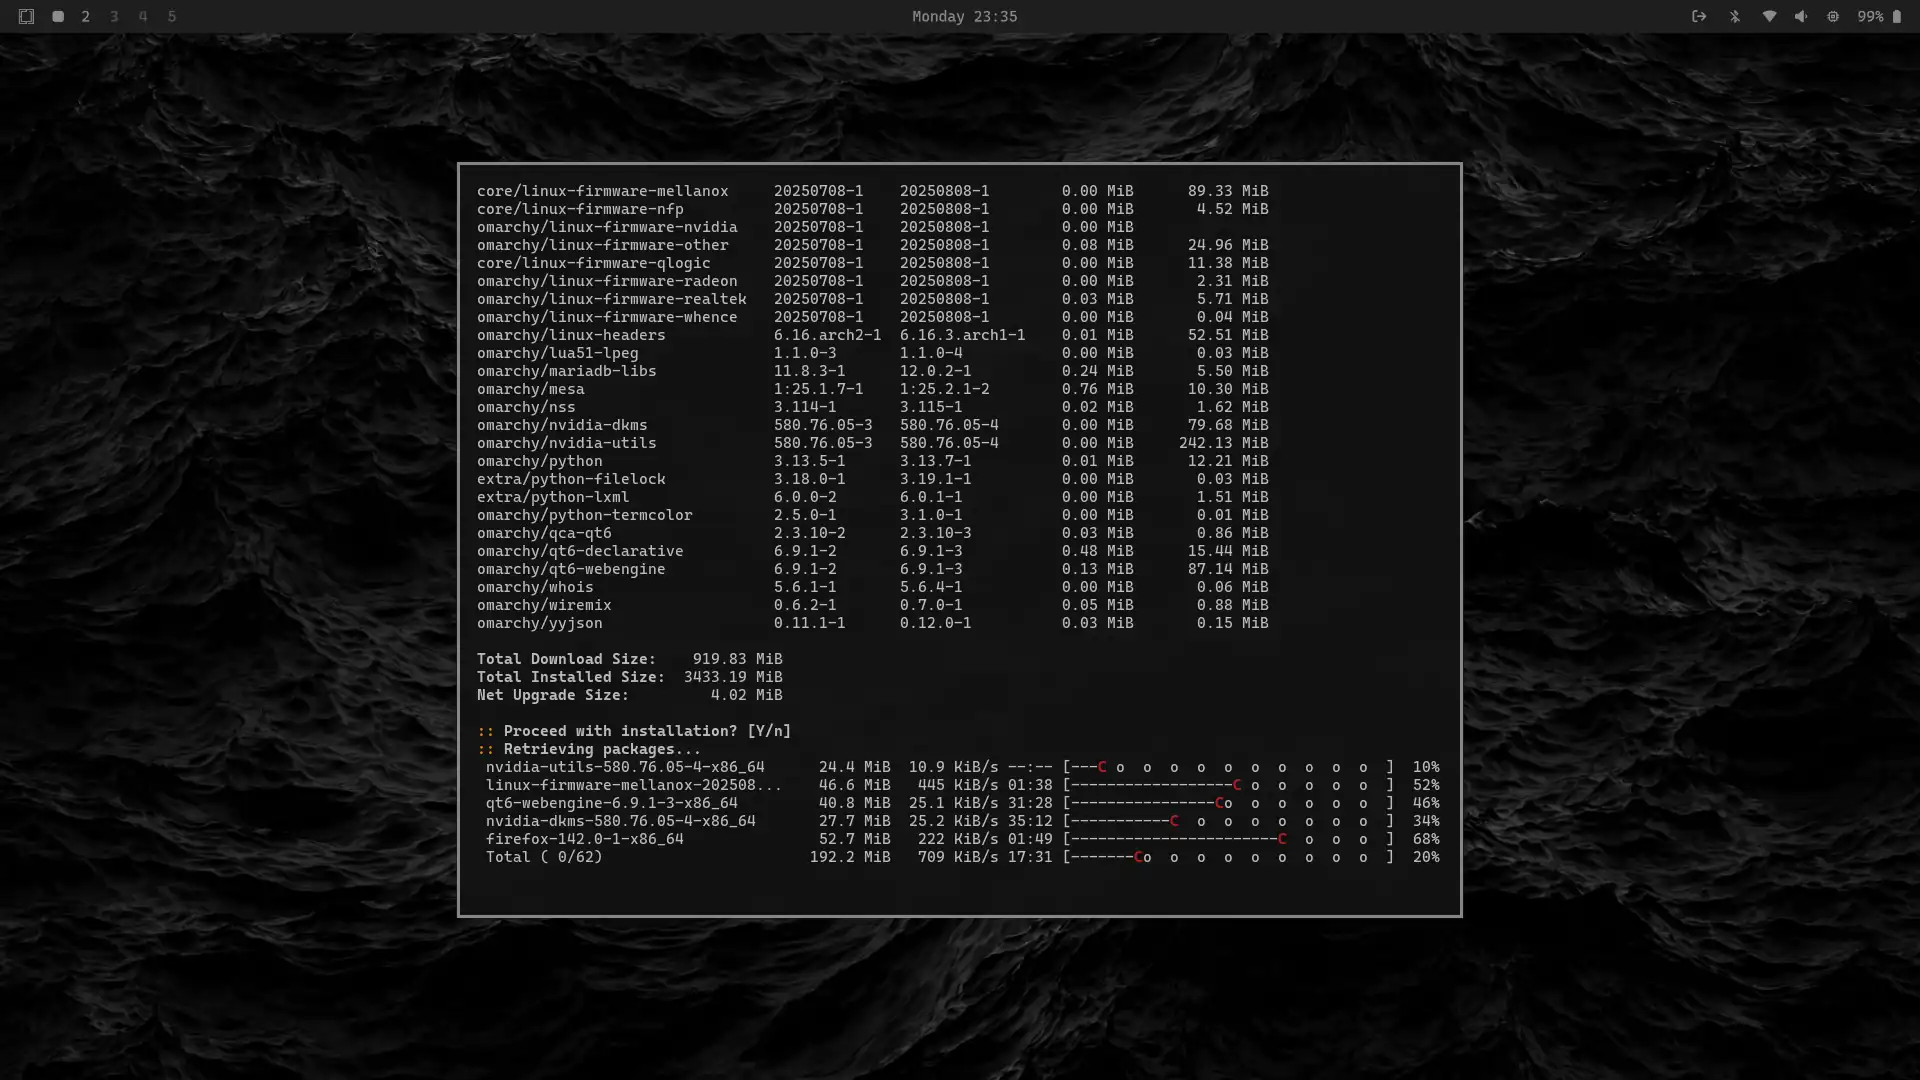Select 'omarchy/nss' package name
This screenshot has height=1080, width=1920.
(x=526, y=407)
